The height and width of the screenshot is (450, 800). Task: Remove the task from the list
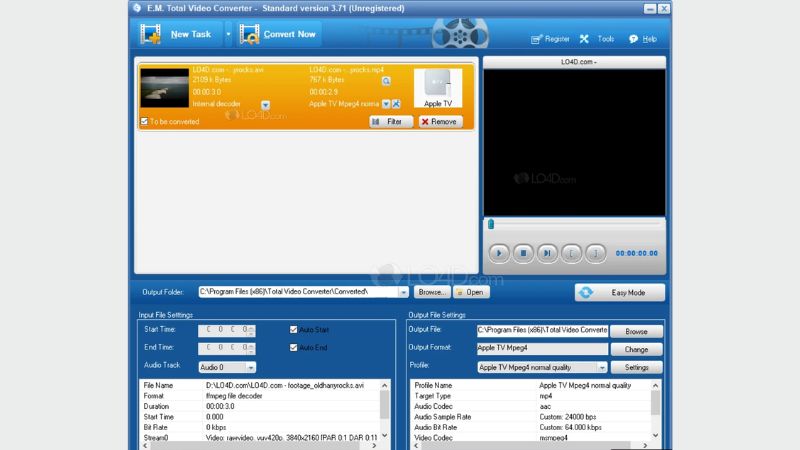pyautogui.click(x=441, y=122)
